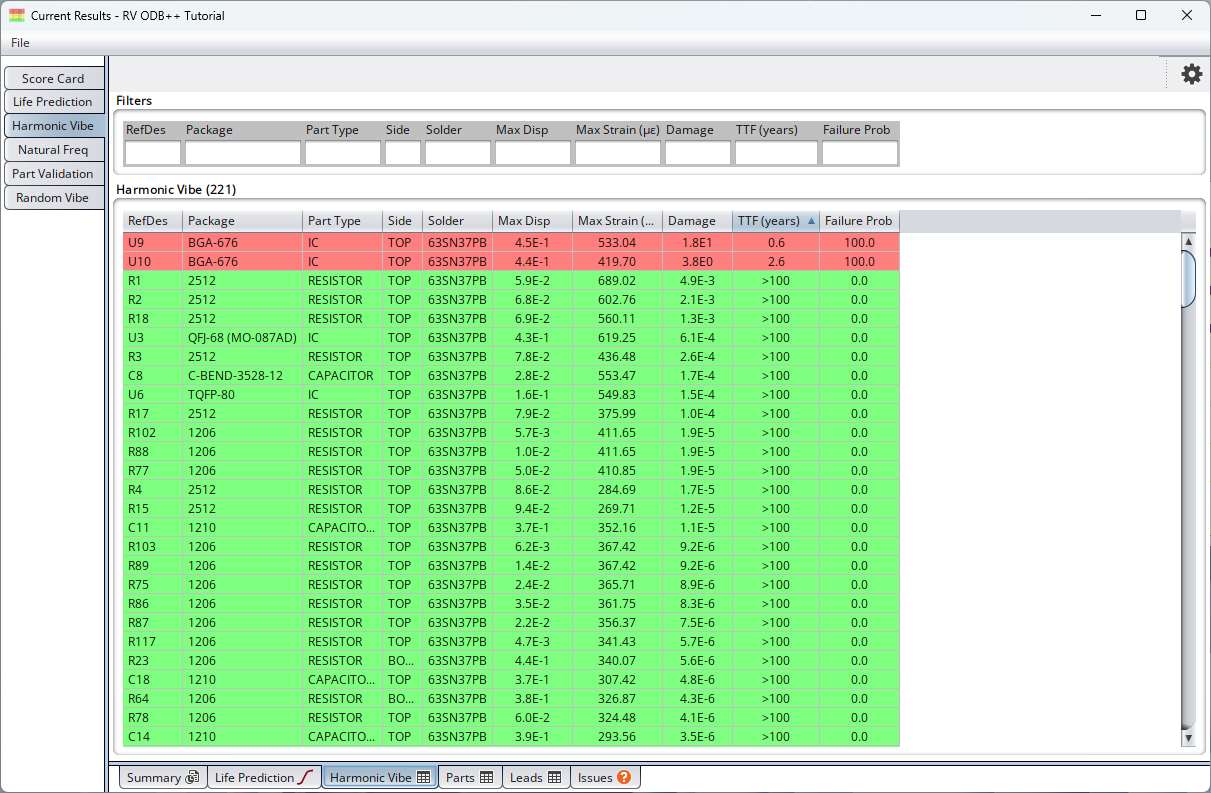Toggle sort on TTF (years) column
1211x793 pixels.
(775, 221)
